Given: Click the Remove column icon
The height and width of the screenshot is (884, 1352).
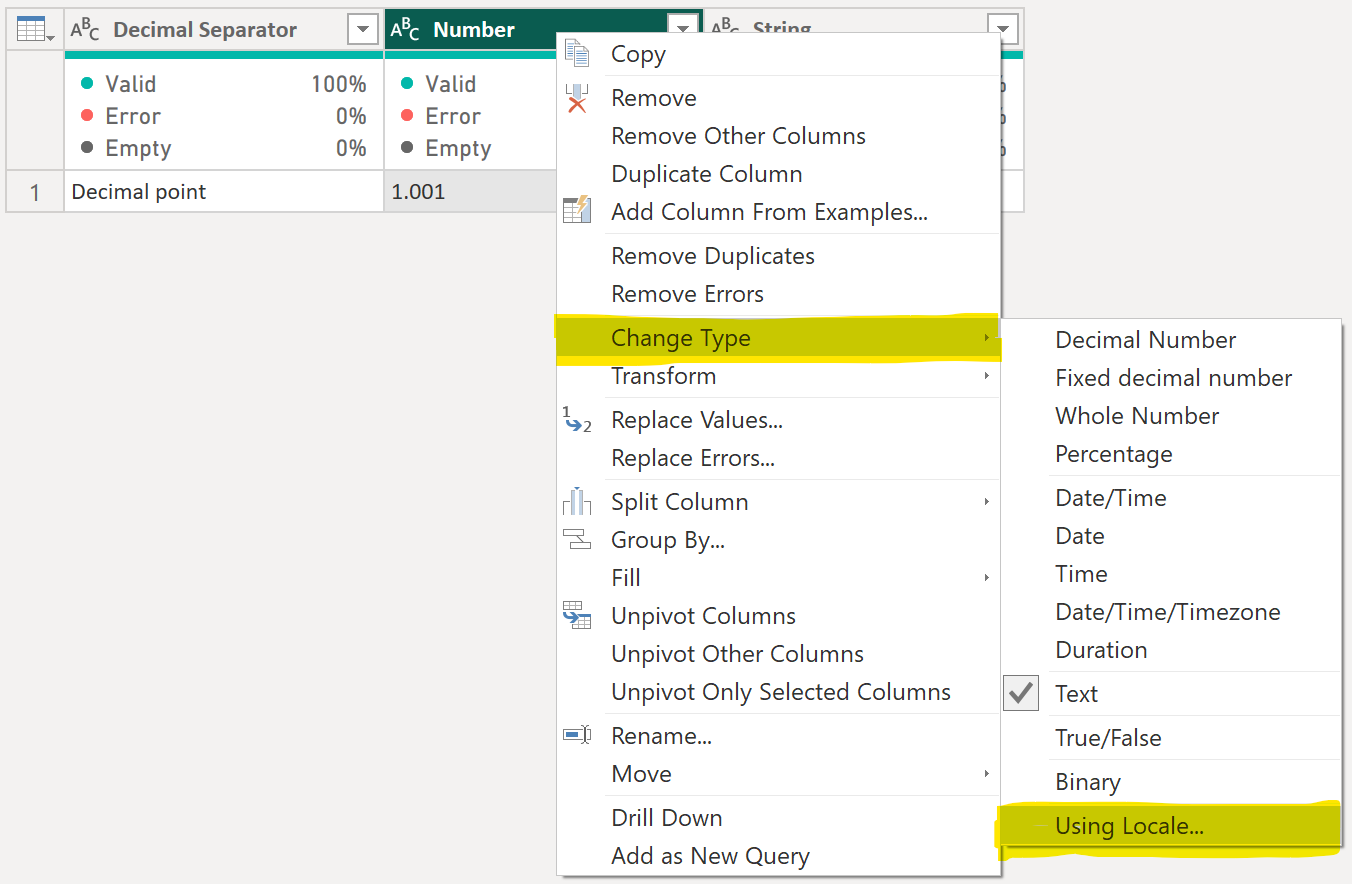Looking at the screenshot, I should [577, 98].
